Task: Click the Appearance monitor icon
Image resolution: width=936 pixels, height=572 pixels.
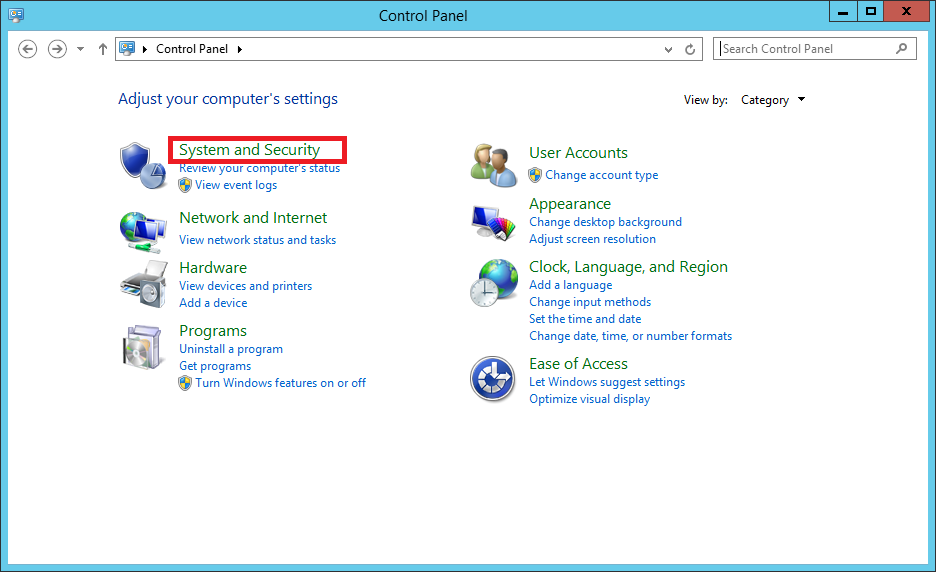Action: pyautogui.click(x=493, y=221)
